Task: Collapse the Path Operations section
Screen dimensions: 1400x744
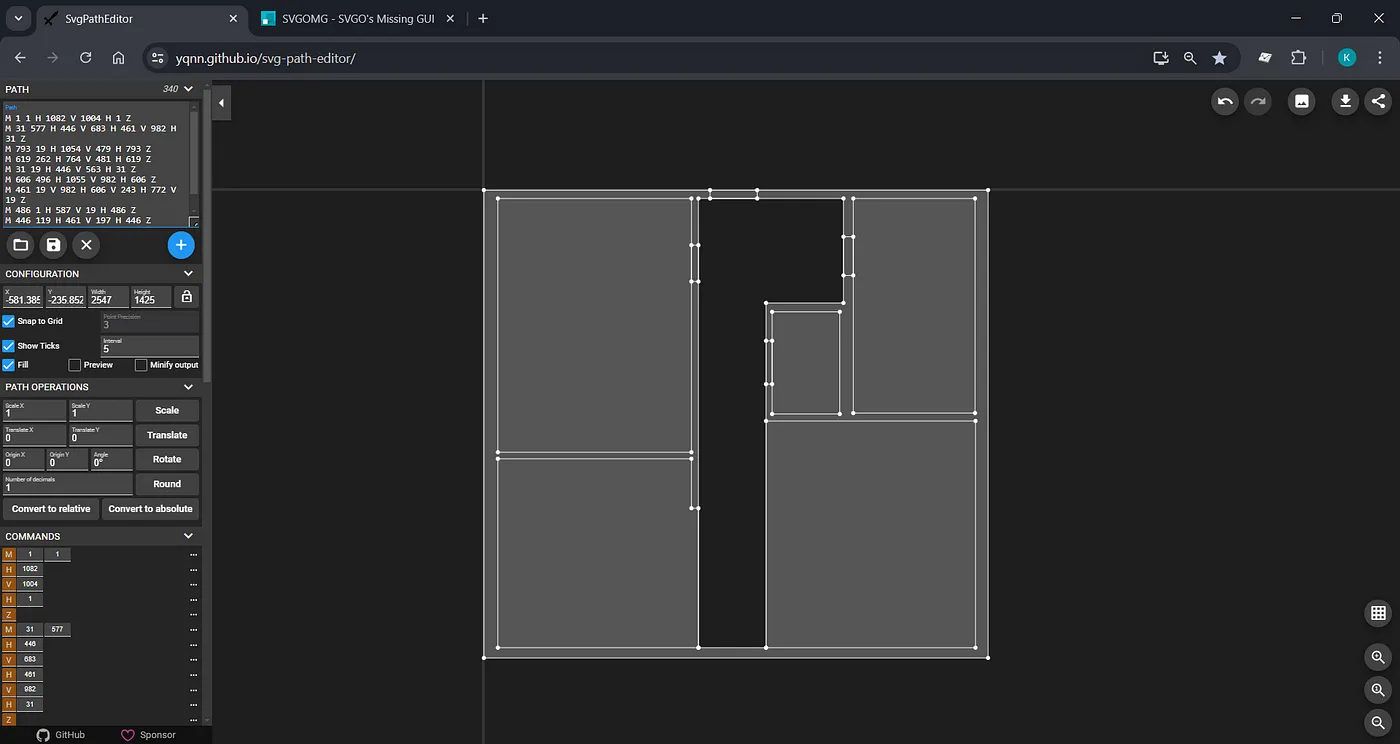Action: pos(188,387)
